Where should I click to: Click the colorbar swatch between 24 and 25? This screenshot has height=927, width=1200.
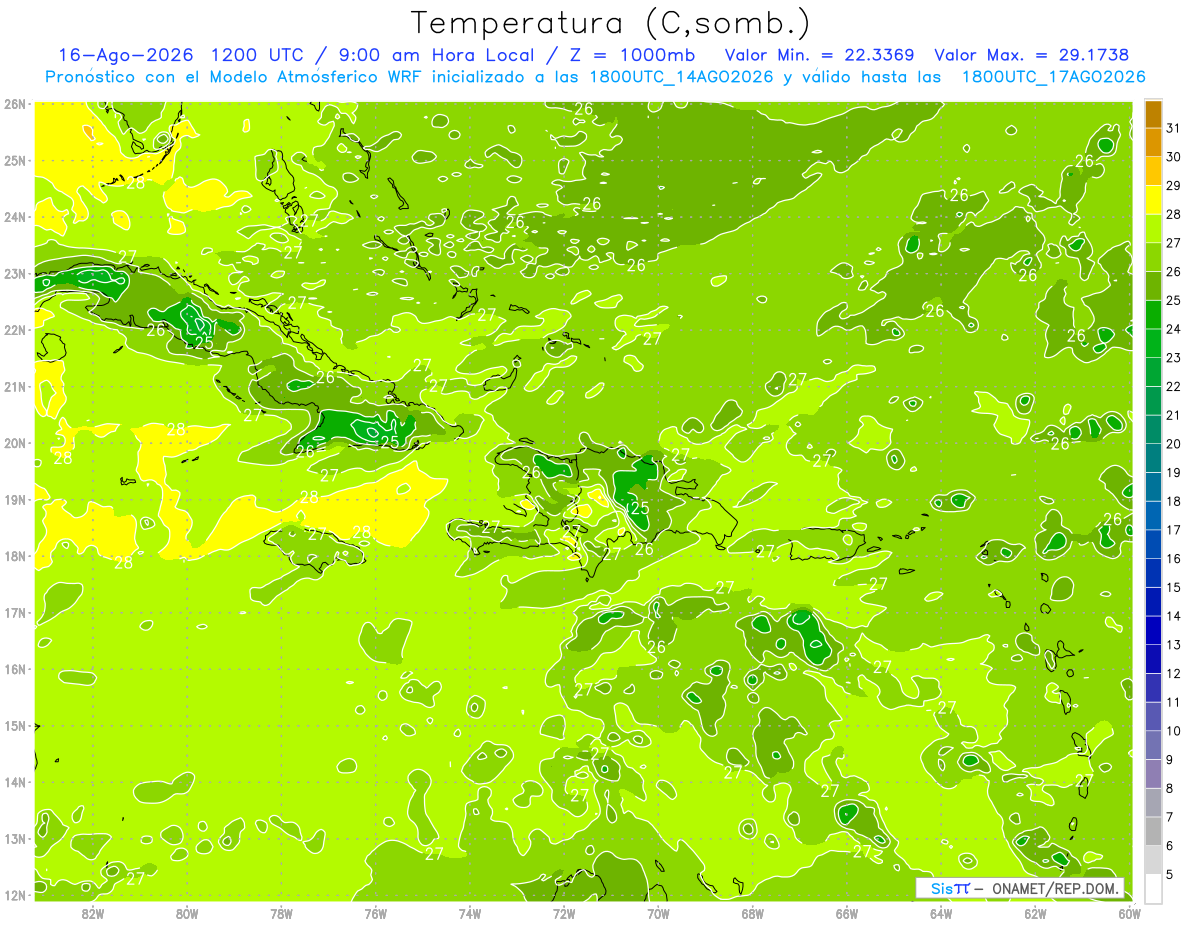[x=1153, y=315]
